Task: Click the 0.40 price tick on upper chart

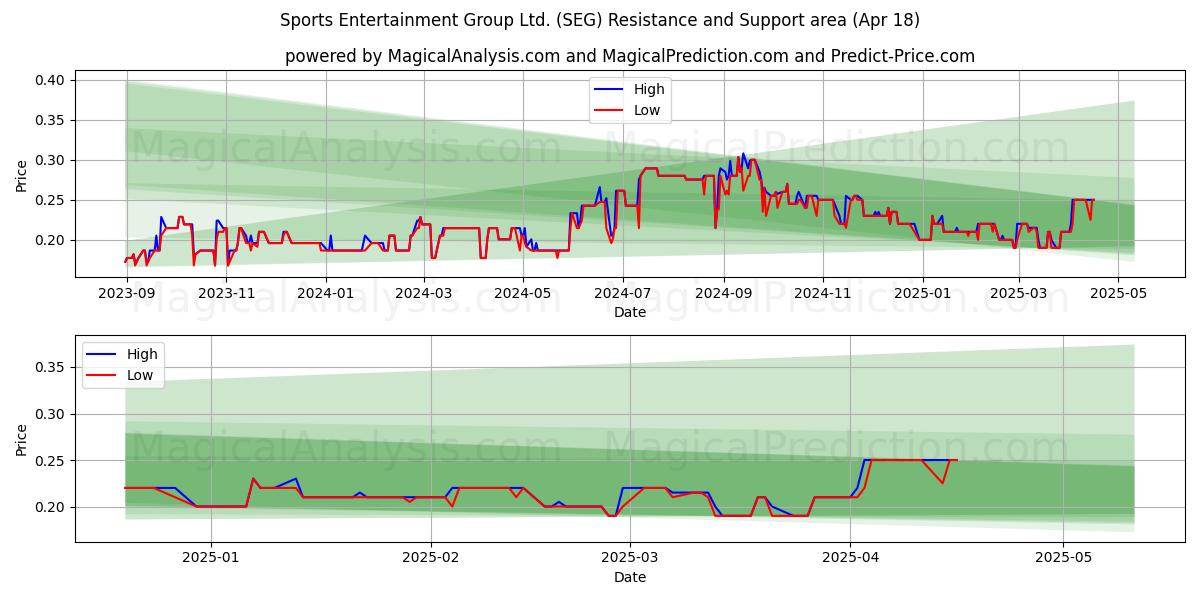Action: (x=51, y=80)
